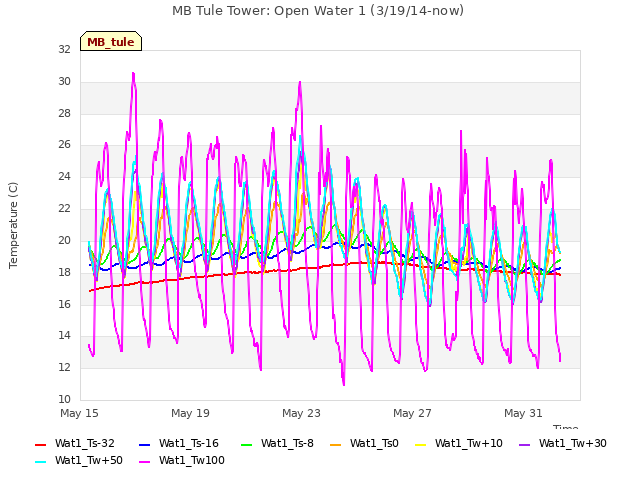Click the purple Wat1_Tw+30 legend swatch

click(x=524, y=444)
